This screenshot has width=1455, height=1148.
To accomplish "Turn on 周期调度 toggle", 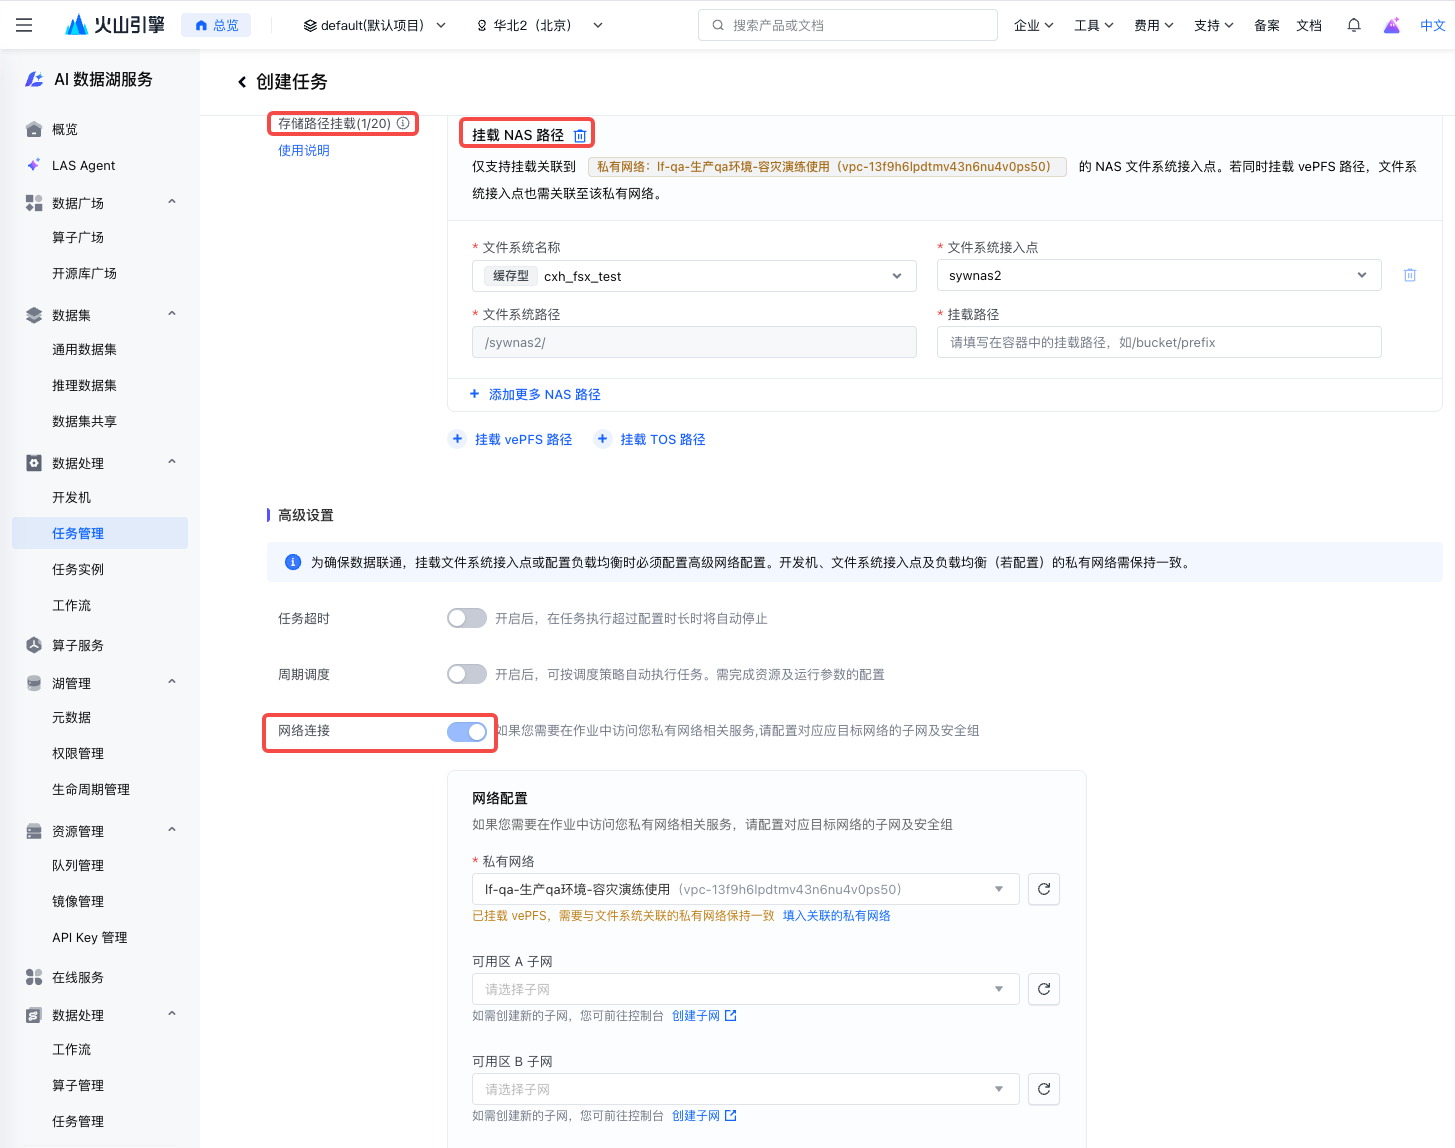I will pyautogui.click(x=466, y=674).
